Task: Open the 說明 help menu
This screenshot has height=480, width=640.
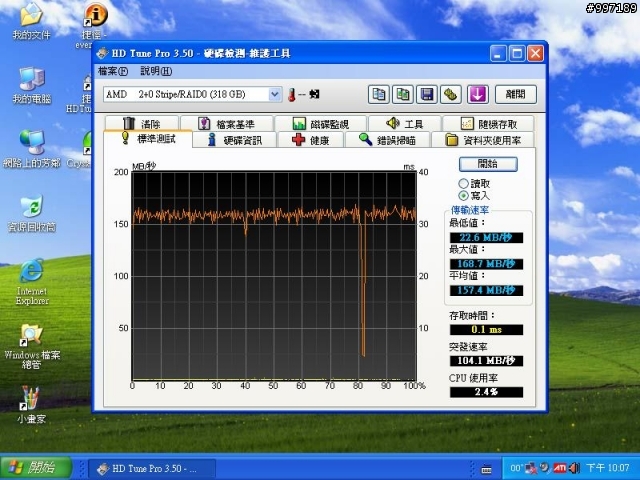Action: (156, 71)
